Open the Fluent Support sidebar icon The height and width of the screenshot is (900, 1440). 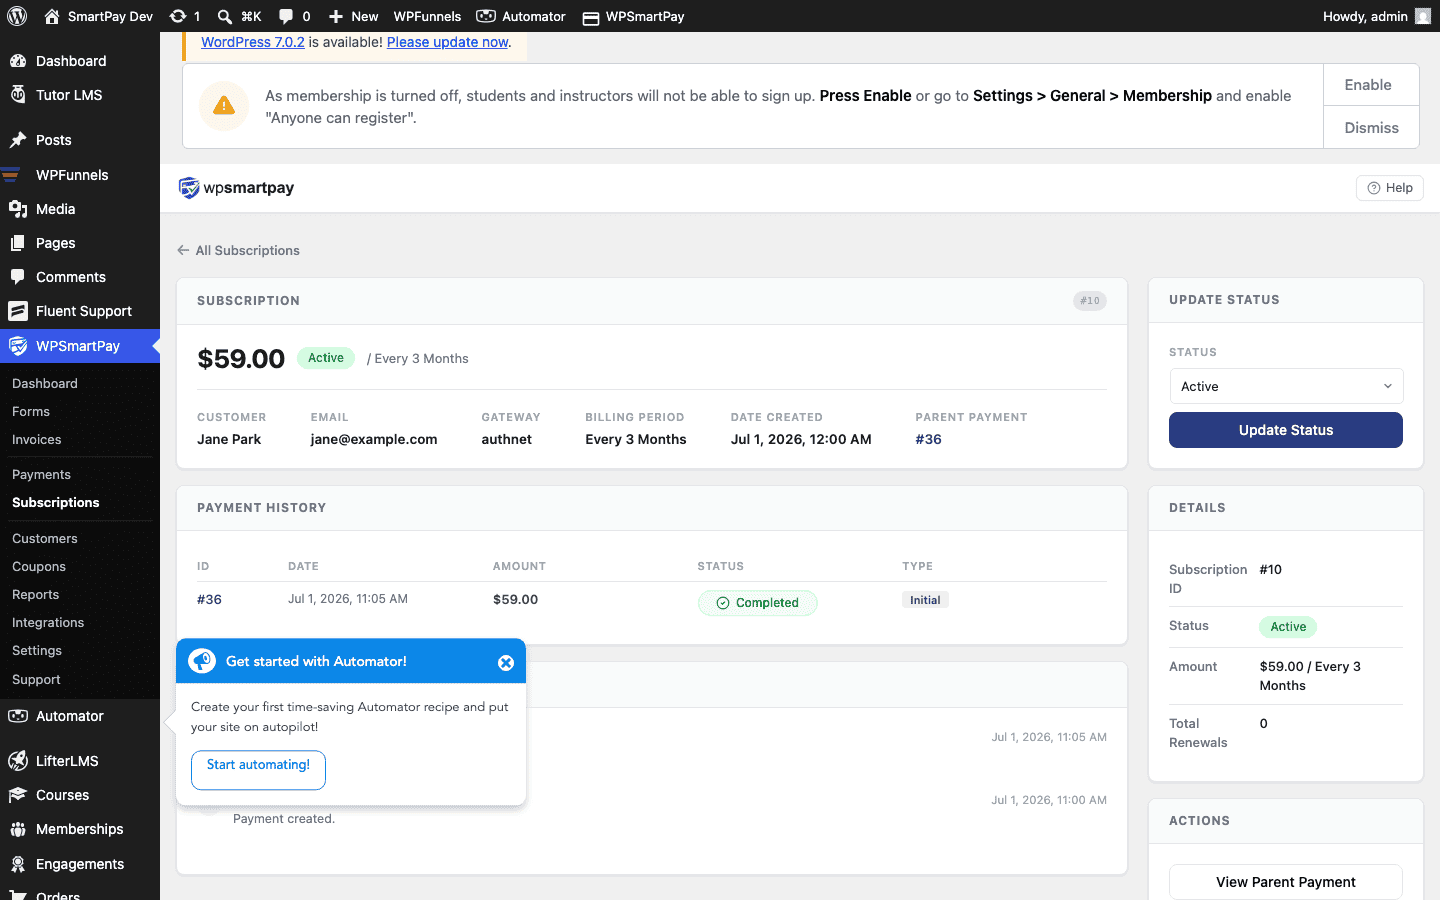coord(18,311)
